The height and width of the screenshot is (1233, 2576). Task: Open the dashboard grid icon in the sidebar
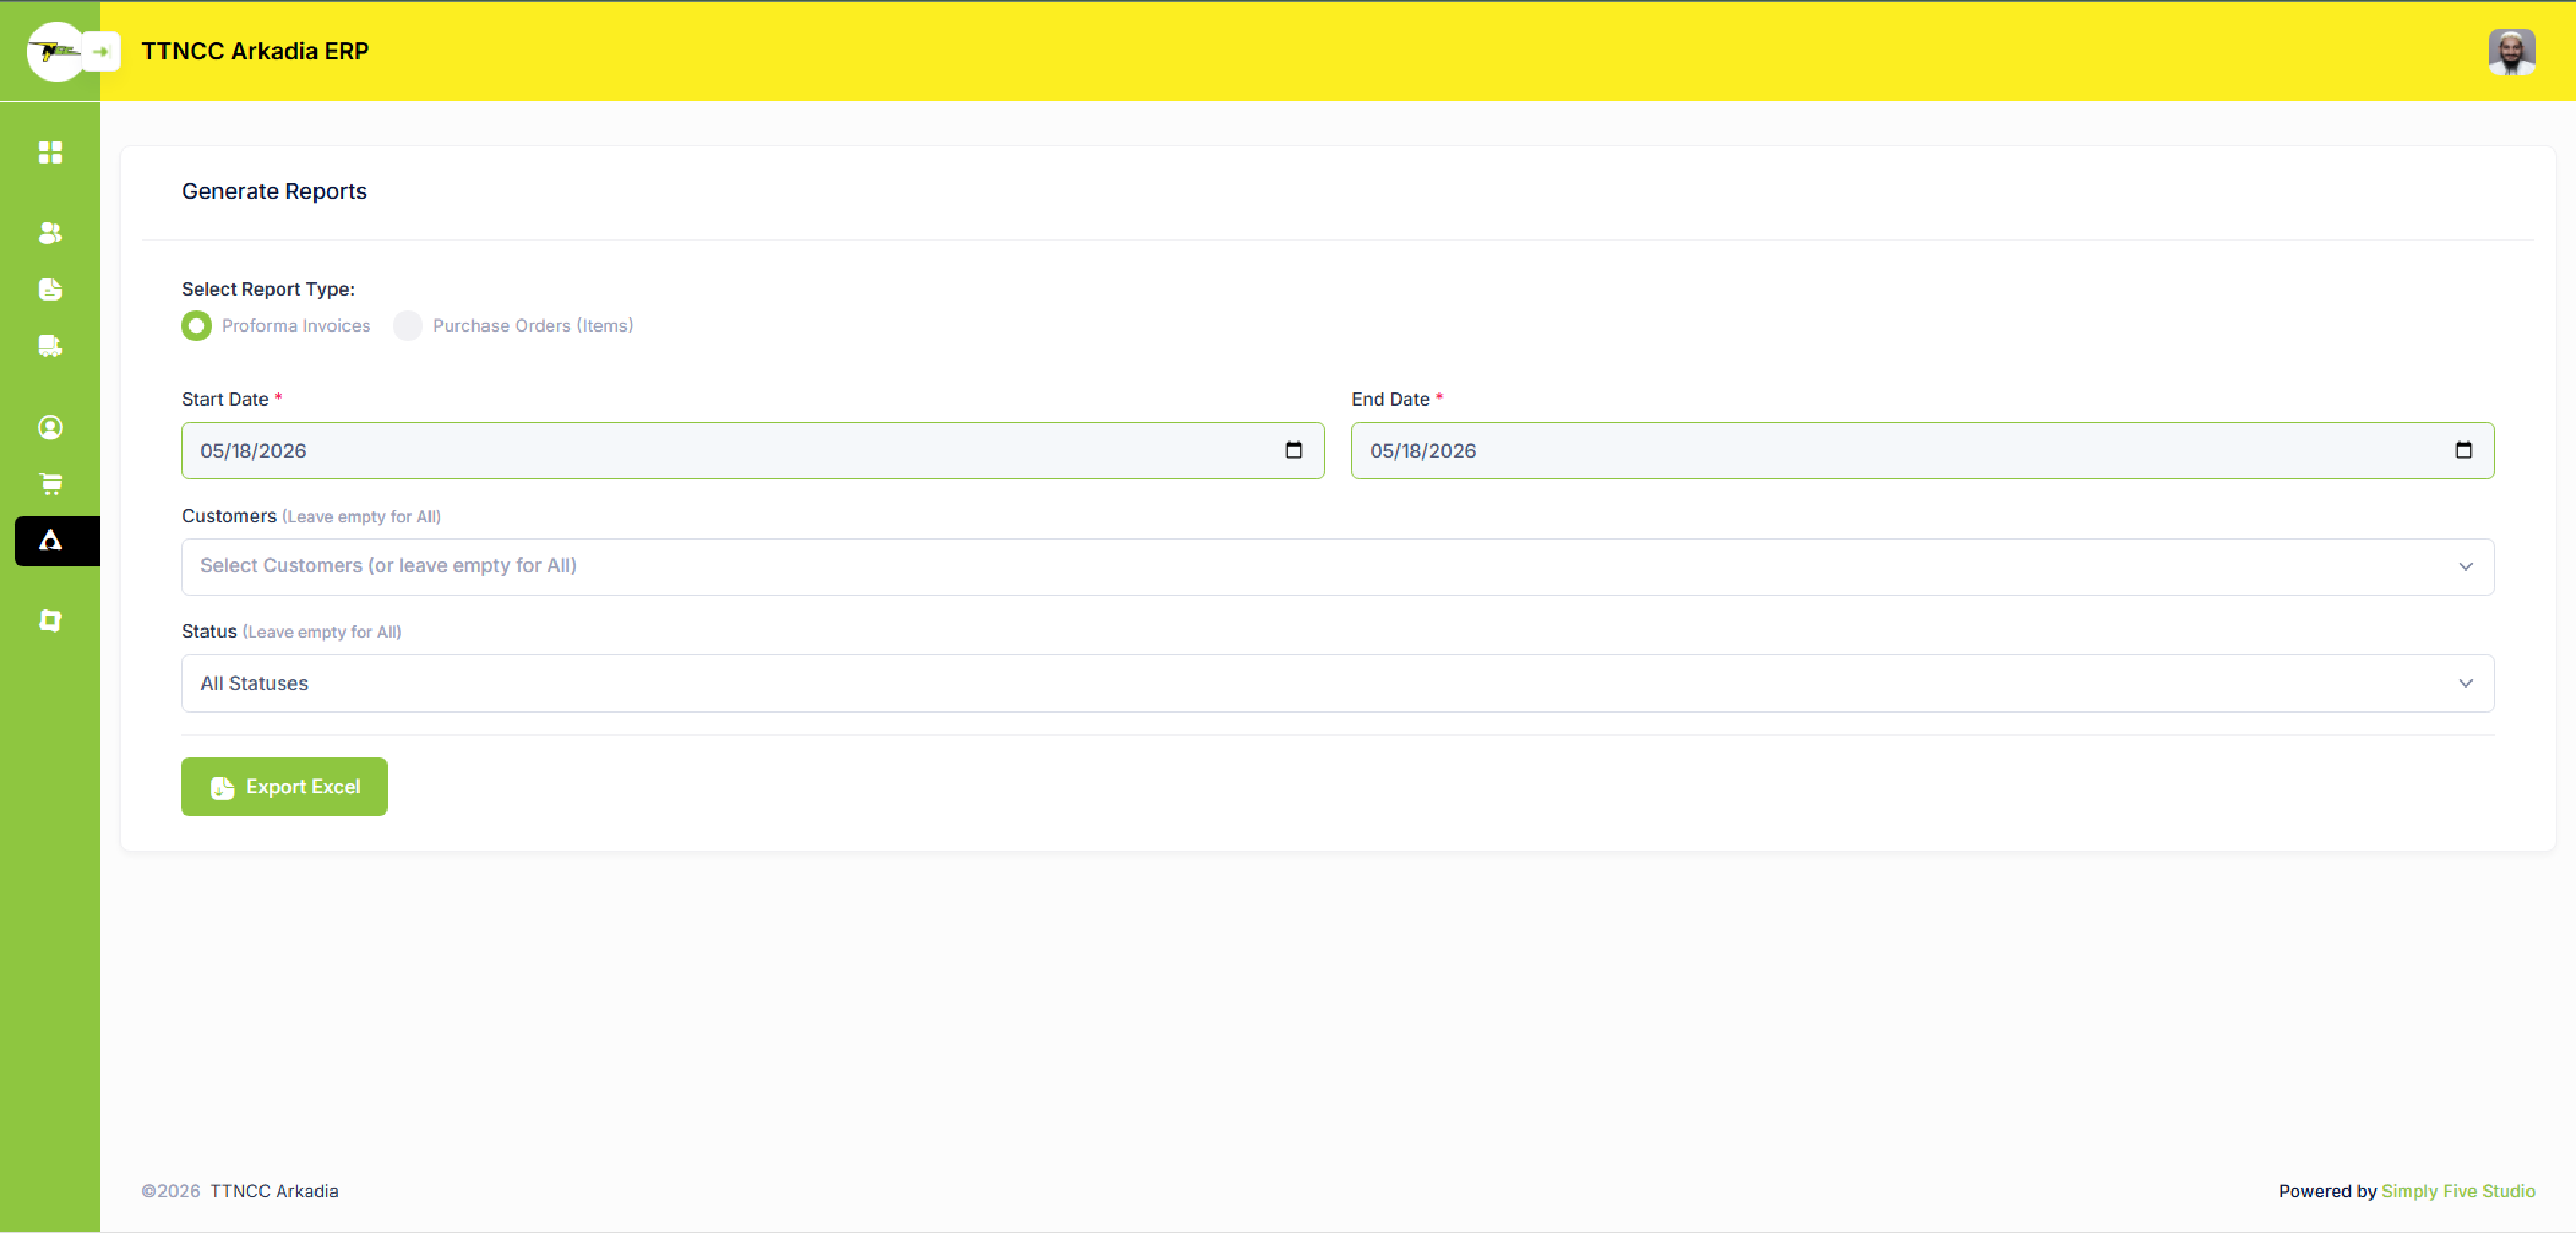[x=50, y=152]
